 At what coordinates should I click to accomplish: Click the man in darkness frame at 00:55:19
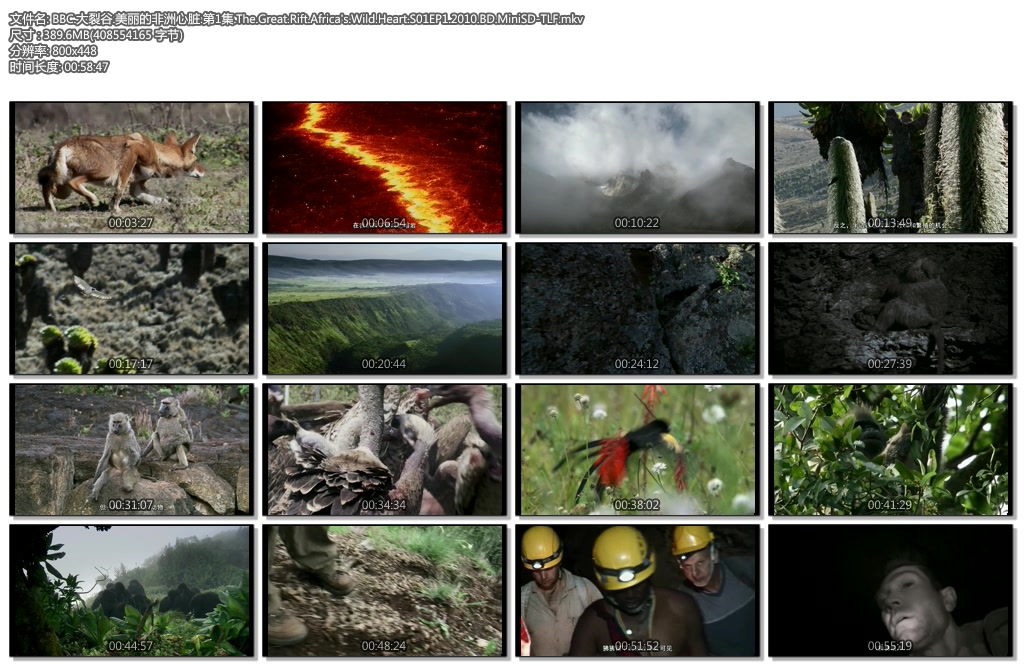pyautogui.click(x=890, y=590)
